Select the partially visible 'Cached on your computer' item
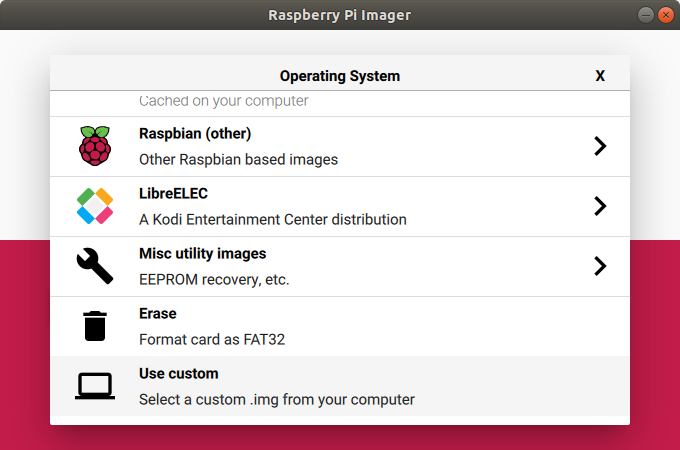 click(x=340, y=104)
